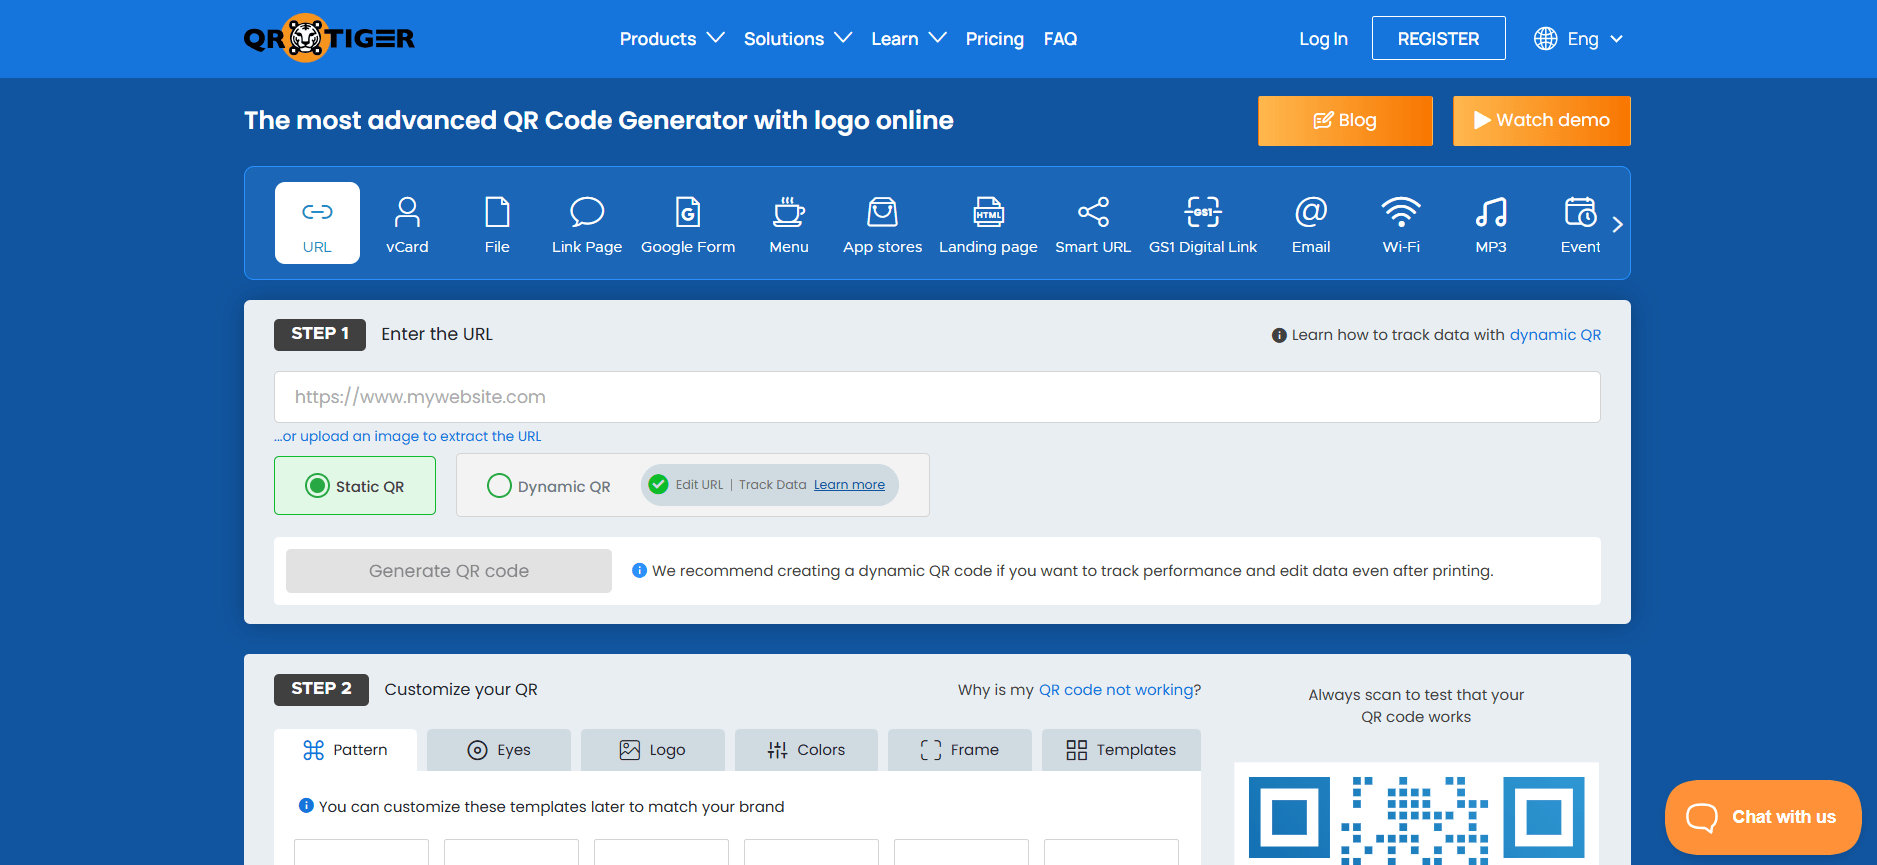Choose the Event QR type
The image size is (1877, 865).
pyautogui.click(x=1581, y=223)
